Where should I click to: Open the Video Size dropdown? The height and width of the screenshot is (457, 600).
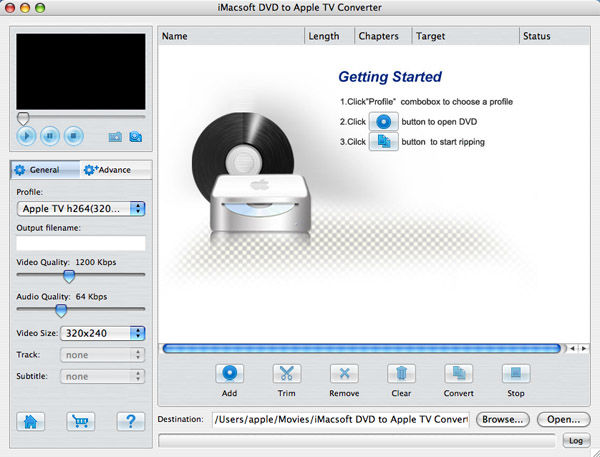click(x=103, y=333)
